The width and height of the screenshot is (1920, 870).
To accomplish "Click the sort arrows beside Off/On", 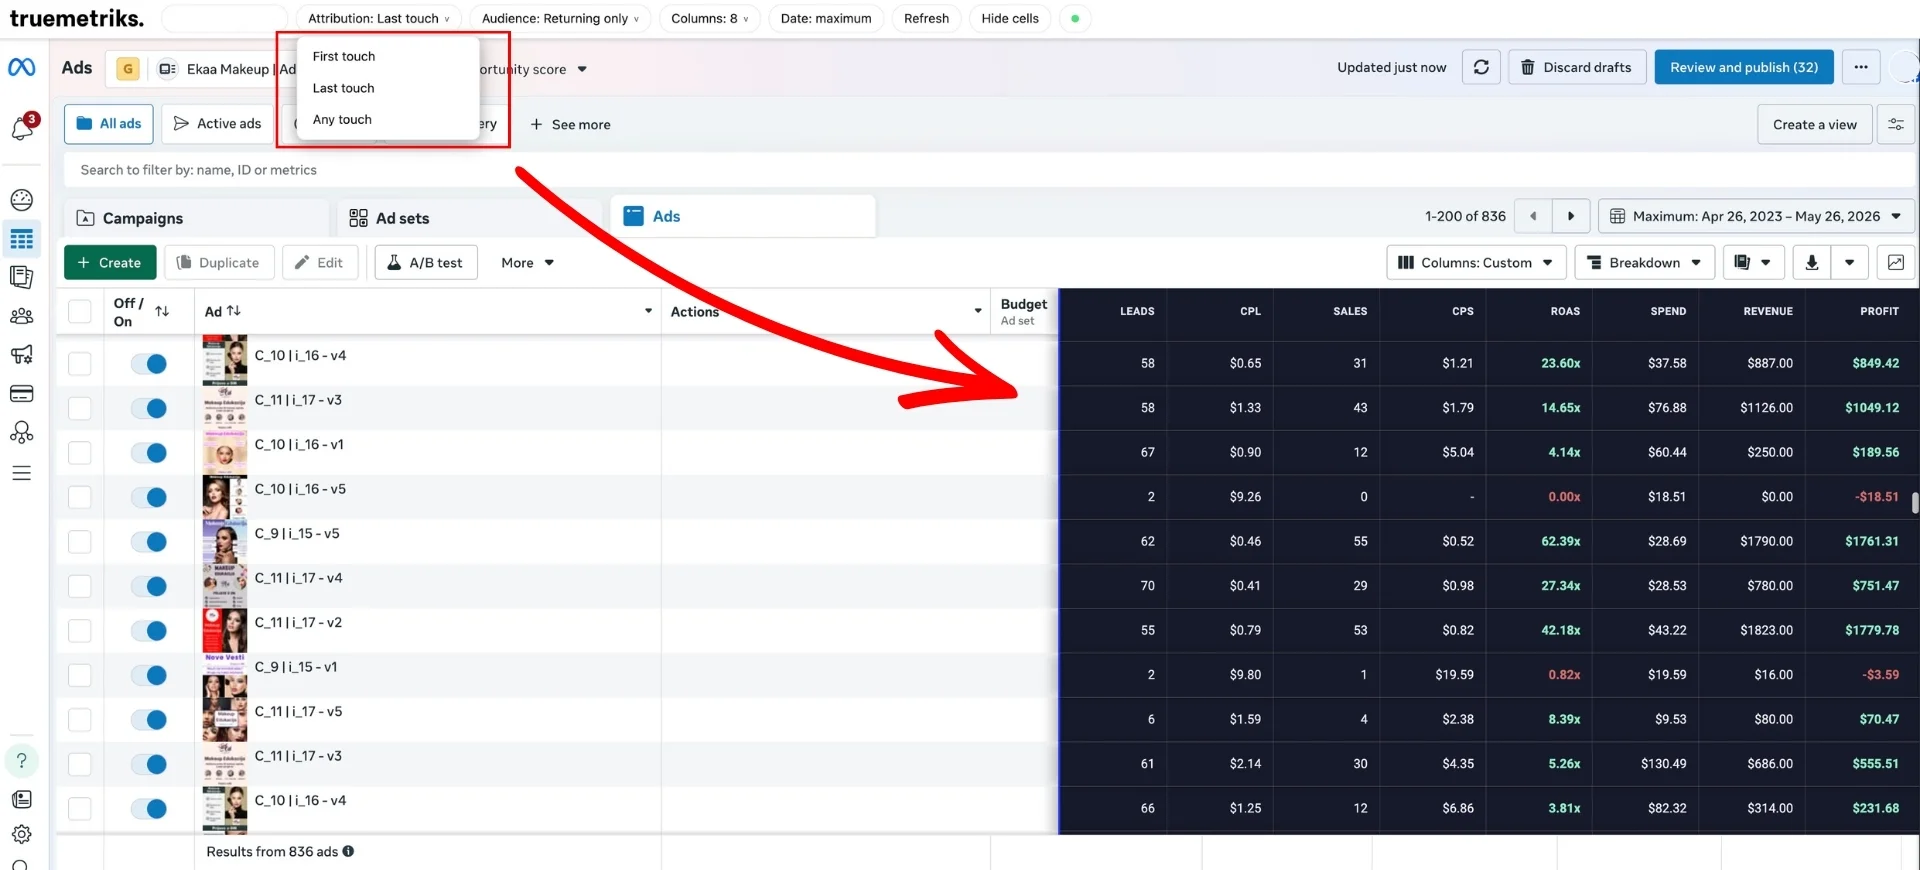I will click(162, 311).
